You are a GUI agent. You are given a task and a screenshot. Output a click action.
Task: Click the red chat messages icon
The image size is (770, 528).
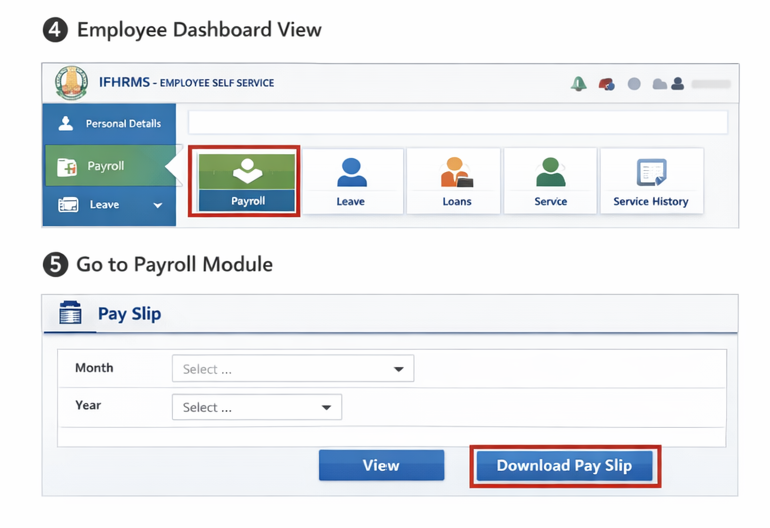606,84
